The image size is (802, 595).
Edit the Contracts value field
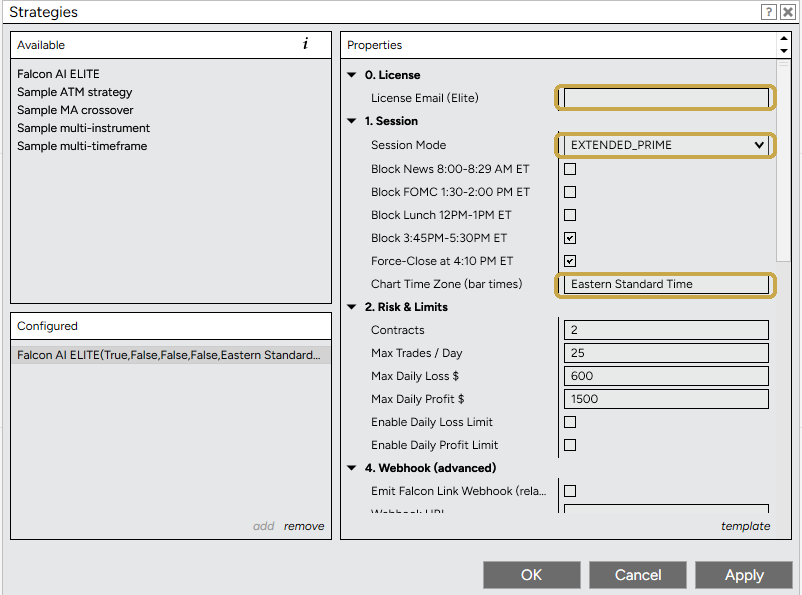click(666, 330)
